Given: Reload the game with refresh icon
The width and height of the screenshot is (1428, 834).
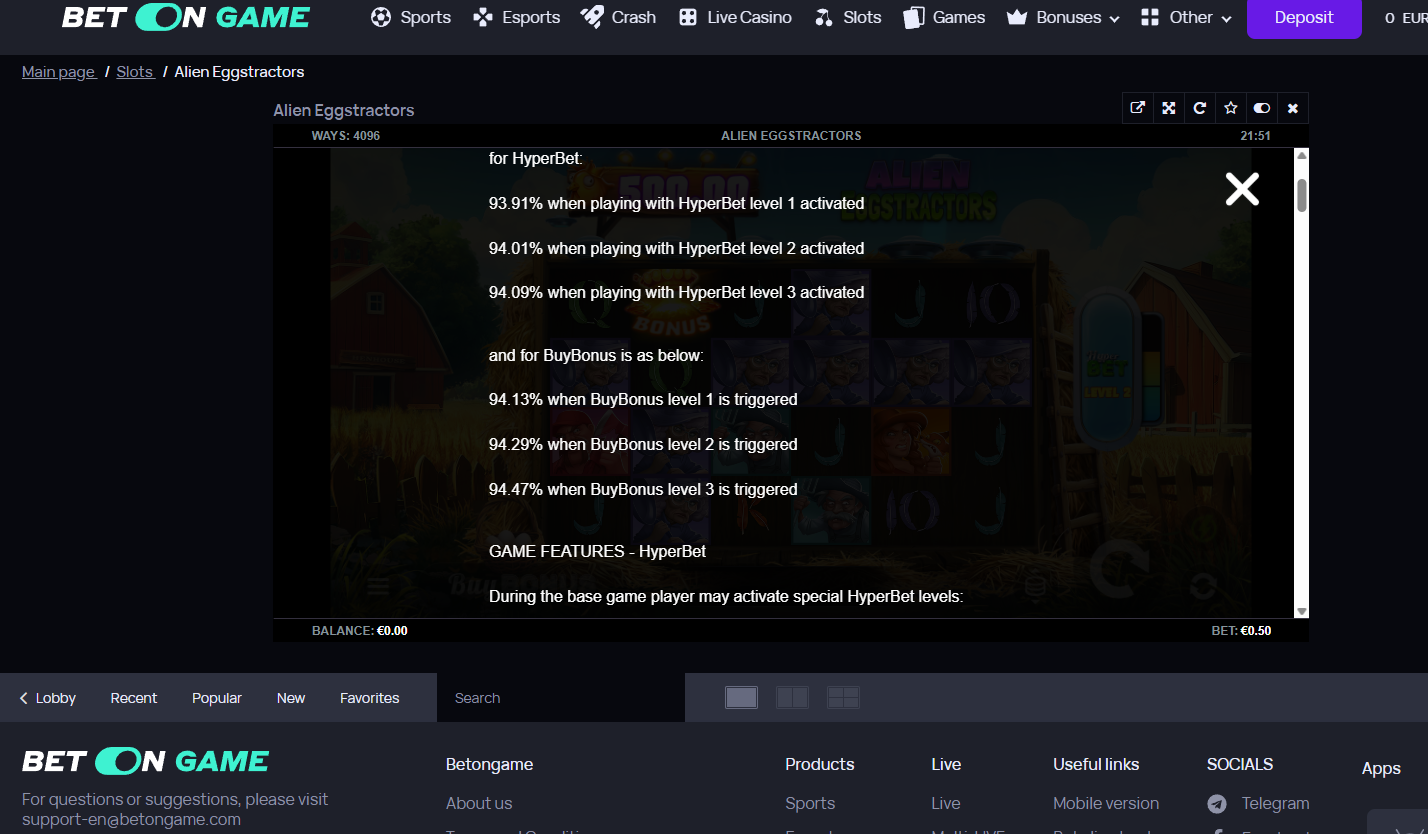Looking at the screenshot, I should click(x=1199, y=108).
